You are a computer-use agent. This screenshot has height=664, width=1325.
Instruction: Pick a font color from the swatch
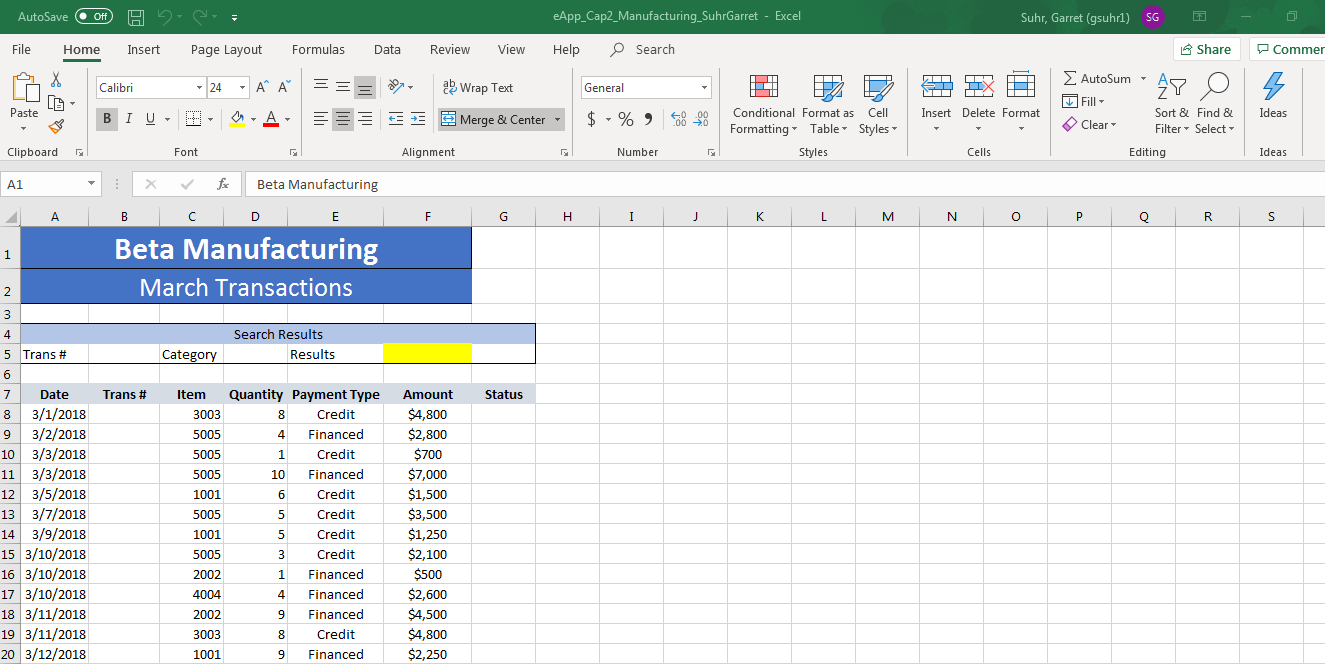point(271,118)
